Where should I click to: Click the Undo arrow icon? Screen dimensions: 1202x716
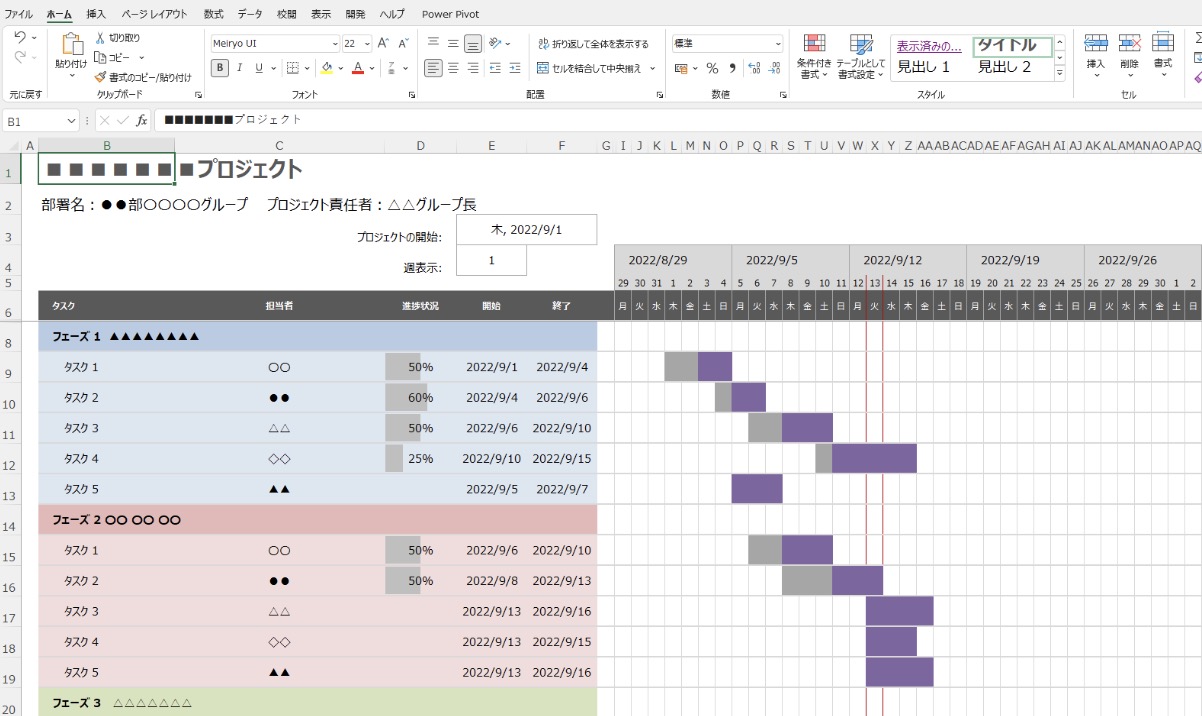[x=19, y=37]
